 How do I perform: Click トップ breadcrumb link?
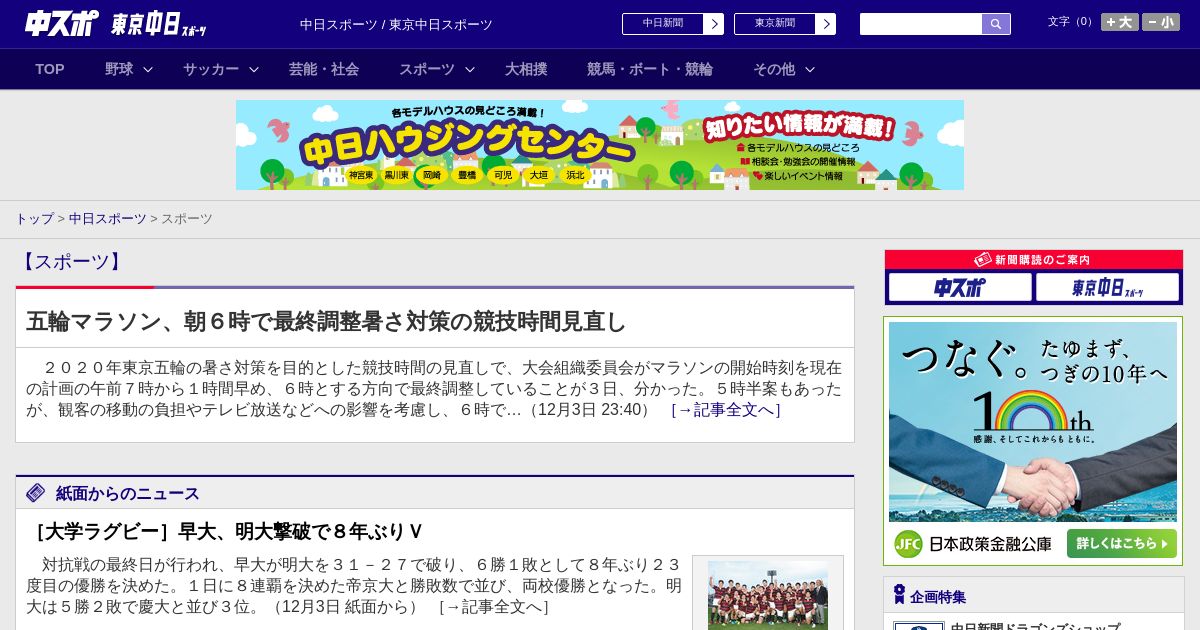pyautogui.click(x=34, y=218)
